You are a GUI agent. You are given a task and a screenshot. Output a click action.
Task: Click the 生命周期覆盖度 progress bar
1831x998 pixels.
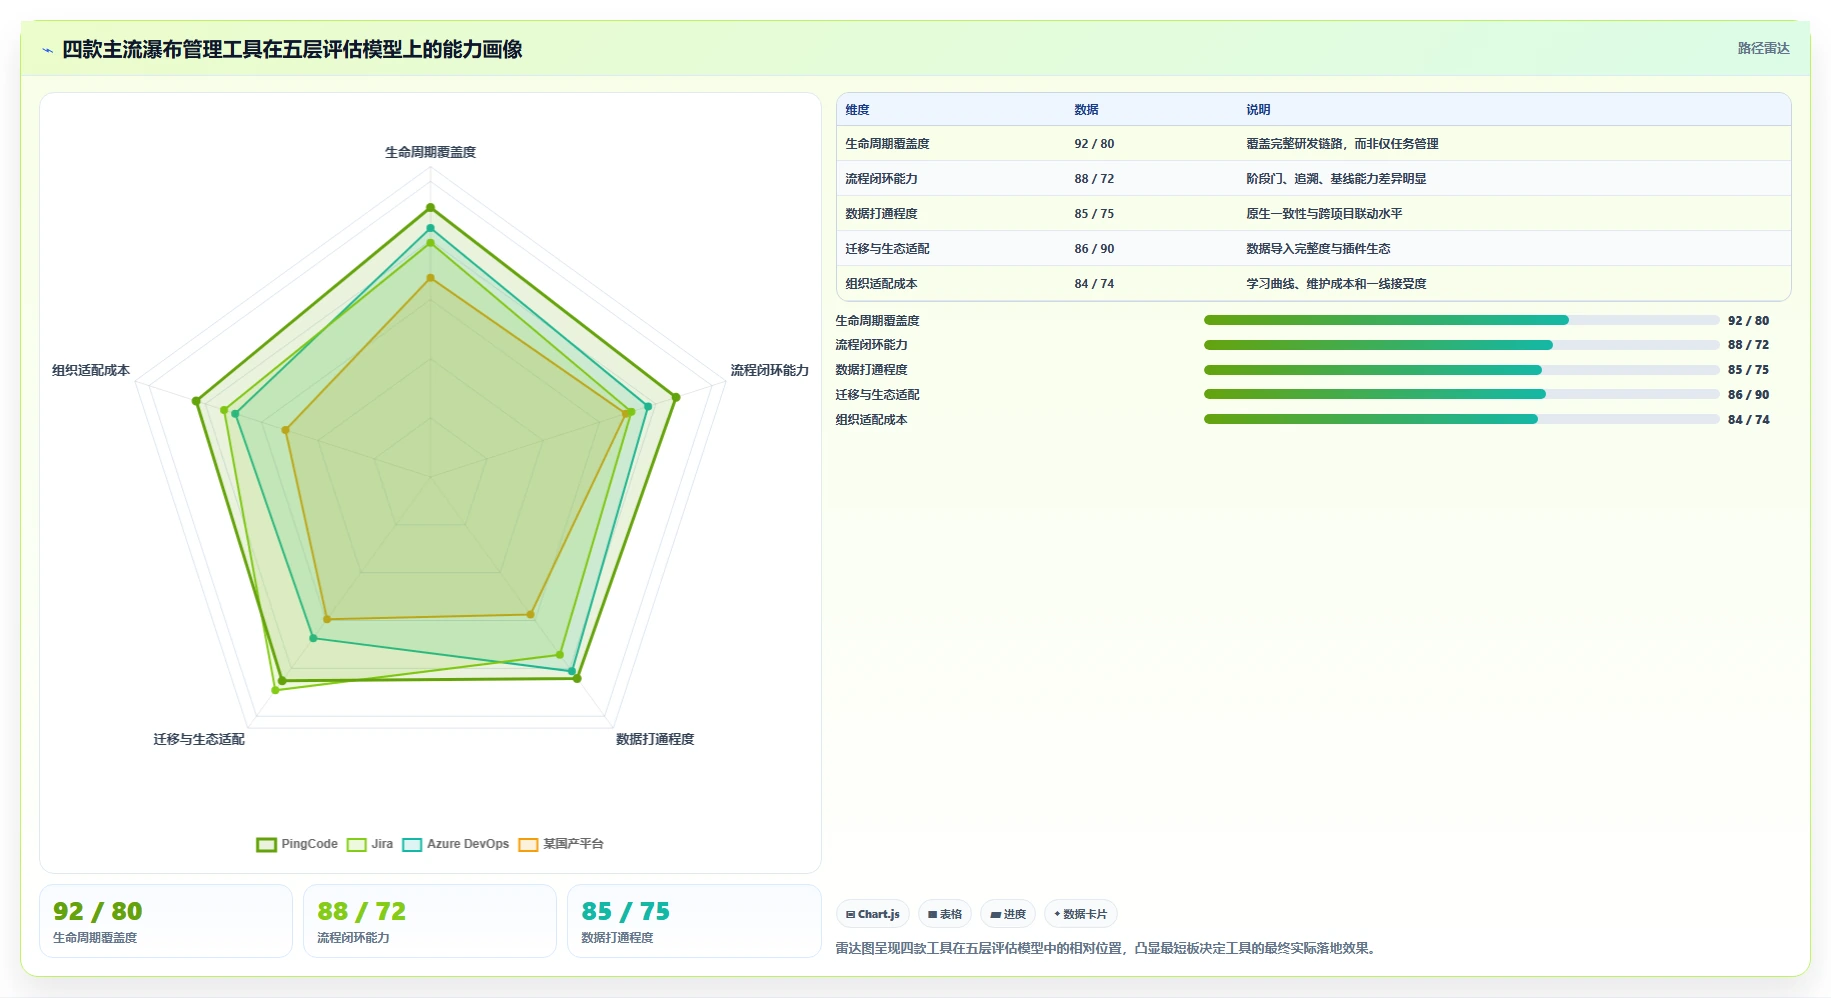click(x=1461, y=320)
